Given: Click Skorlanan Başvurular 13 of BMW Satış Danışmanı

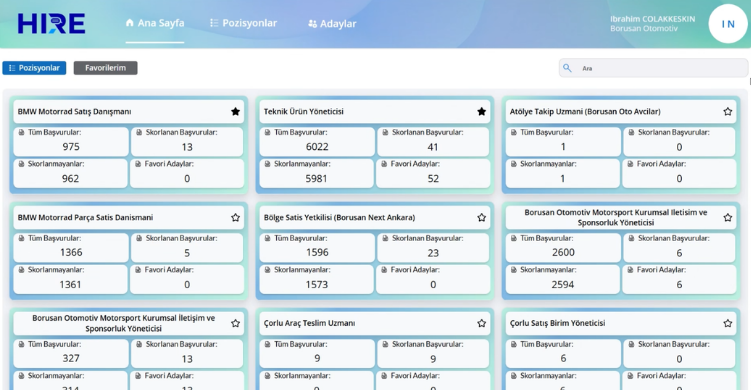Looking at the screenshot, I should (187, 141).
